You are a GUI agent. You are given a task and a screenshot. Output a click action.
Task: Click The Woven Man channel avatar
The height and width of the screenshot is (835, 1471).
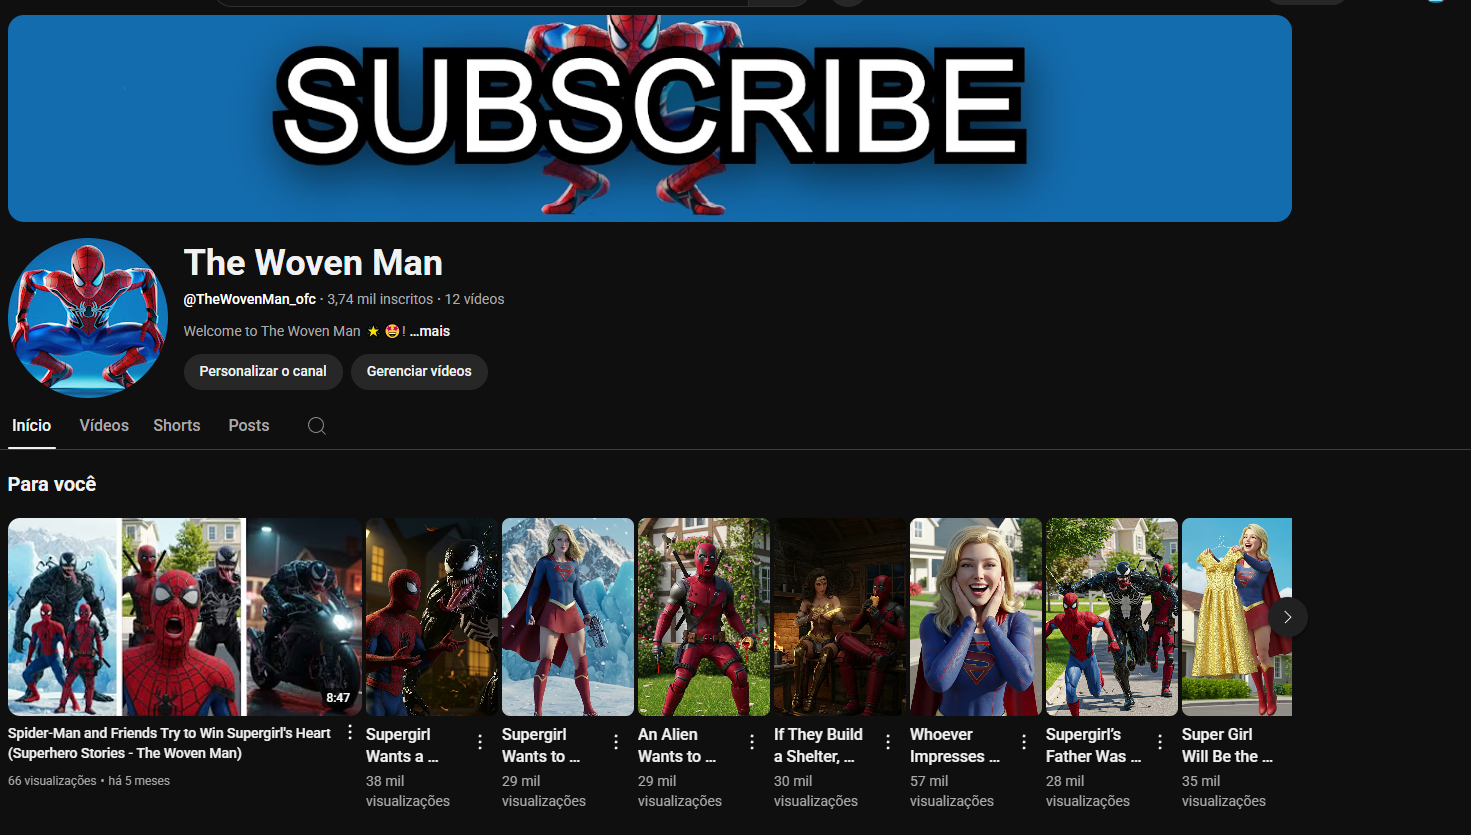(88, 318)
